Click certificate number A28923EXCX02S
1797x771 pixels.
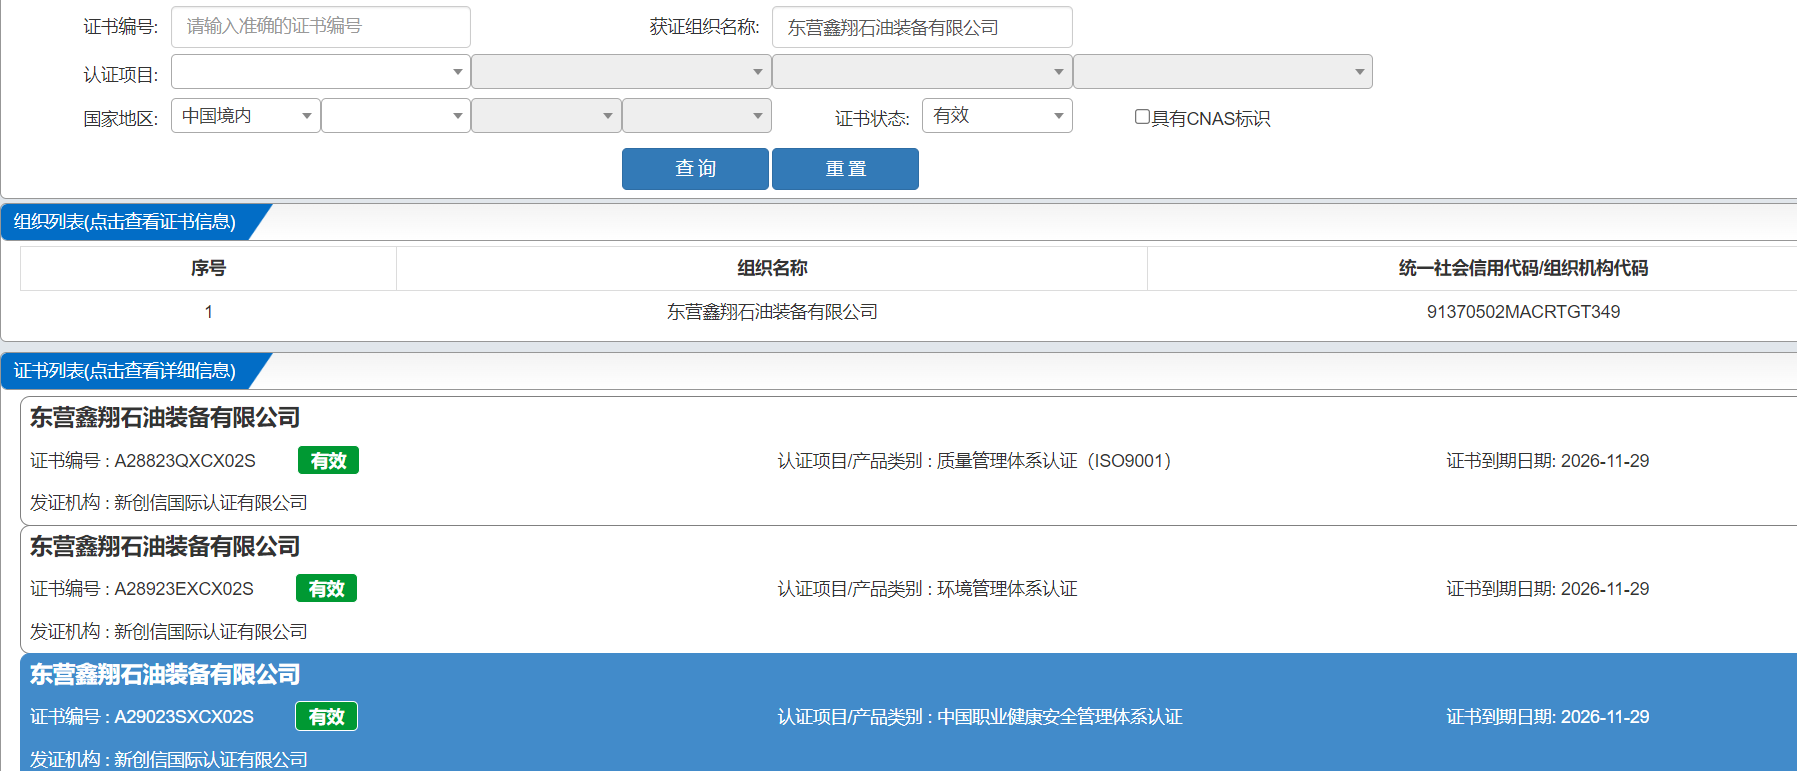coord(184,589)
